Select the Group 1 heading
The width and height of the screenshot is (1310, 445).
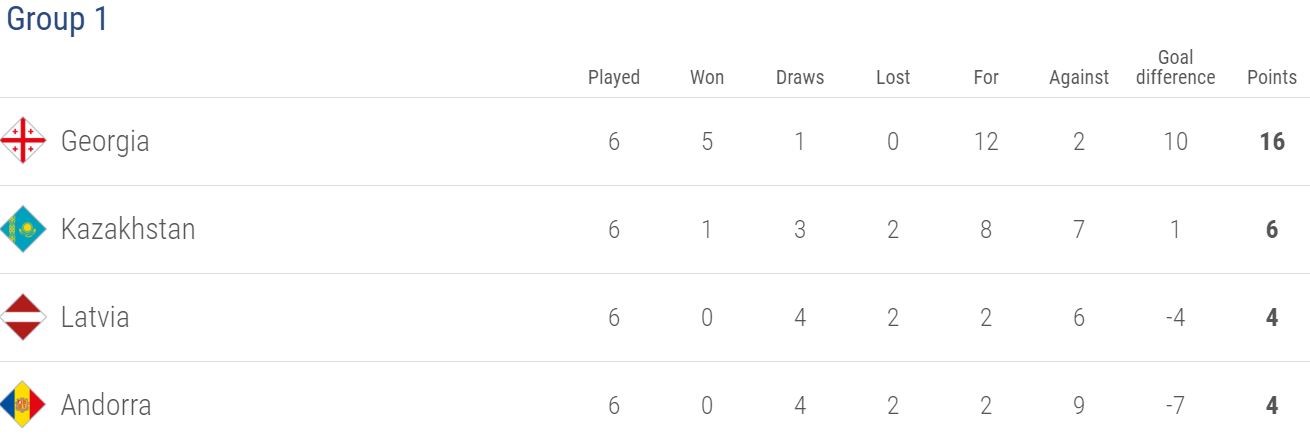click(x=57, y=20)
